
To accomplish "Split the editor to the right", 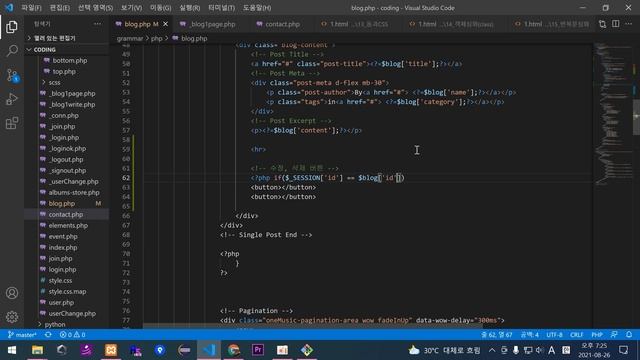I will (616, 24).
